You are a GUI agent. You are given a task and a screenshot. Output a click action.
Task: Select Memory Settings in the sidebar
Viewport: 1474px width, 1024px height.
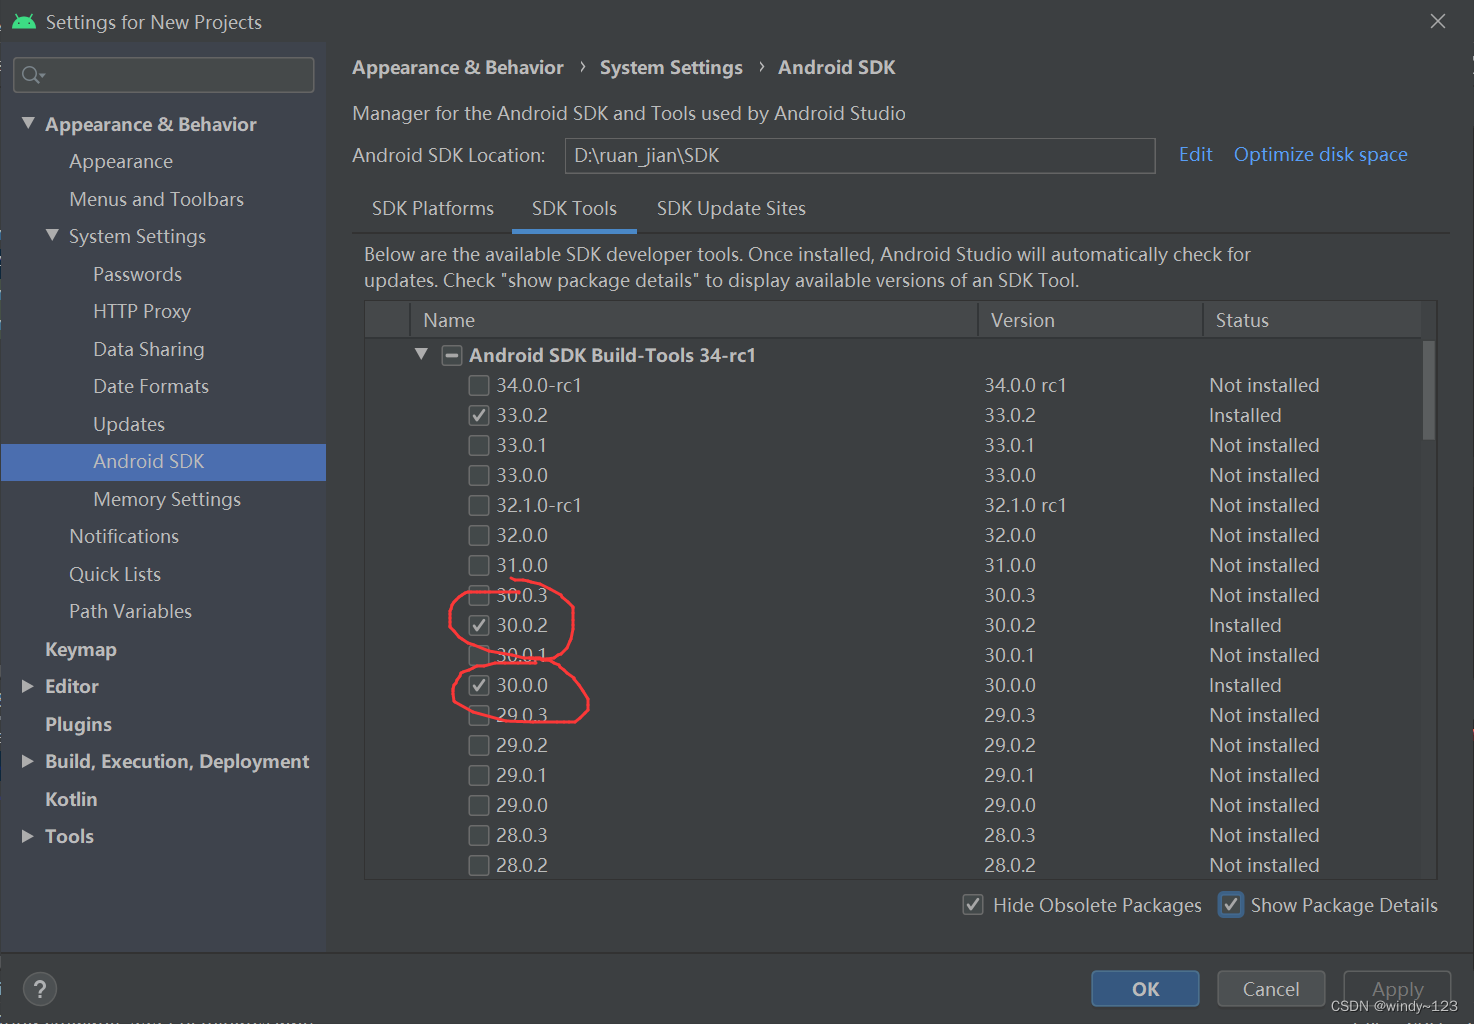coord(166,499)
